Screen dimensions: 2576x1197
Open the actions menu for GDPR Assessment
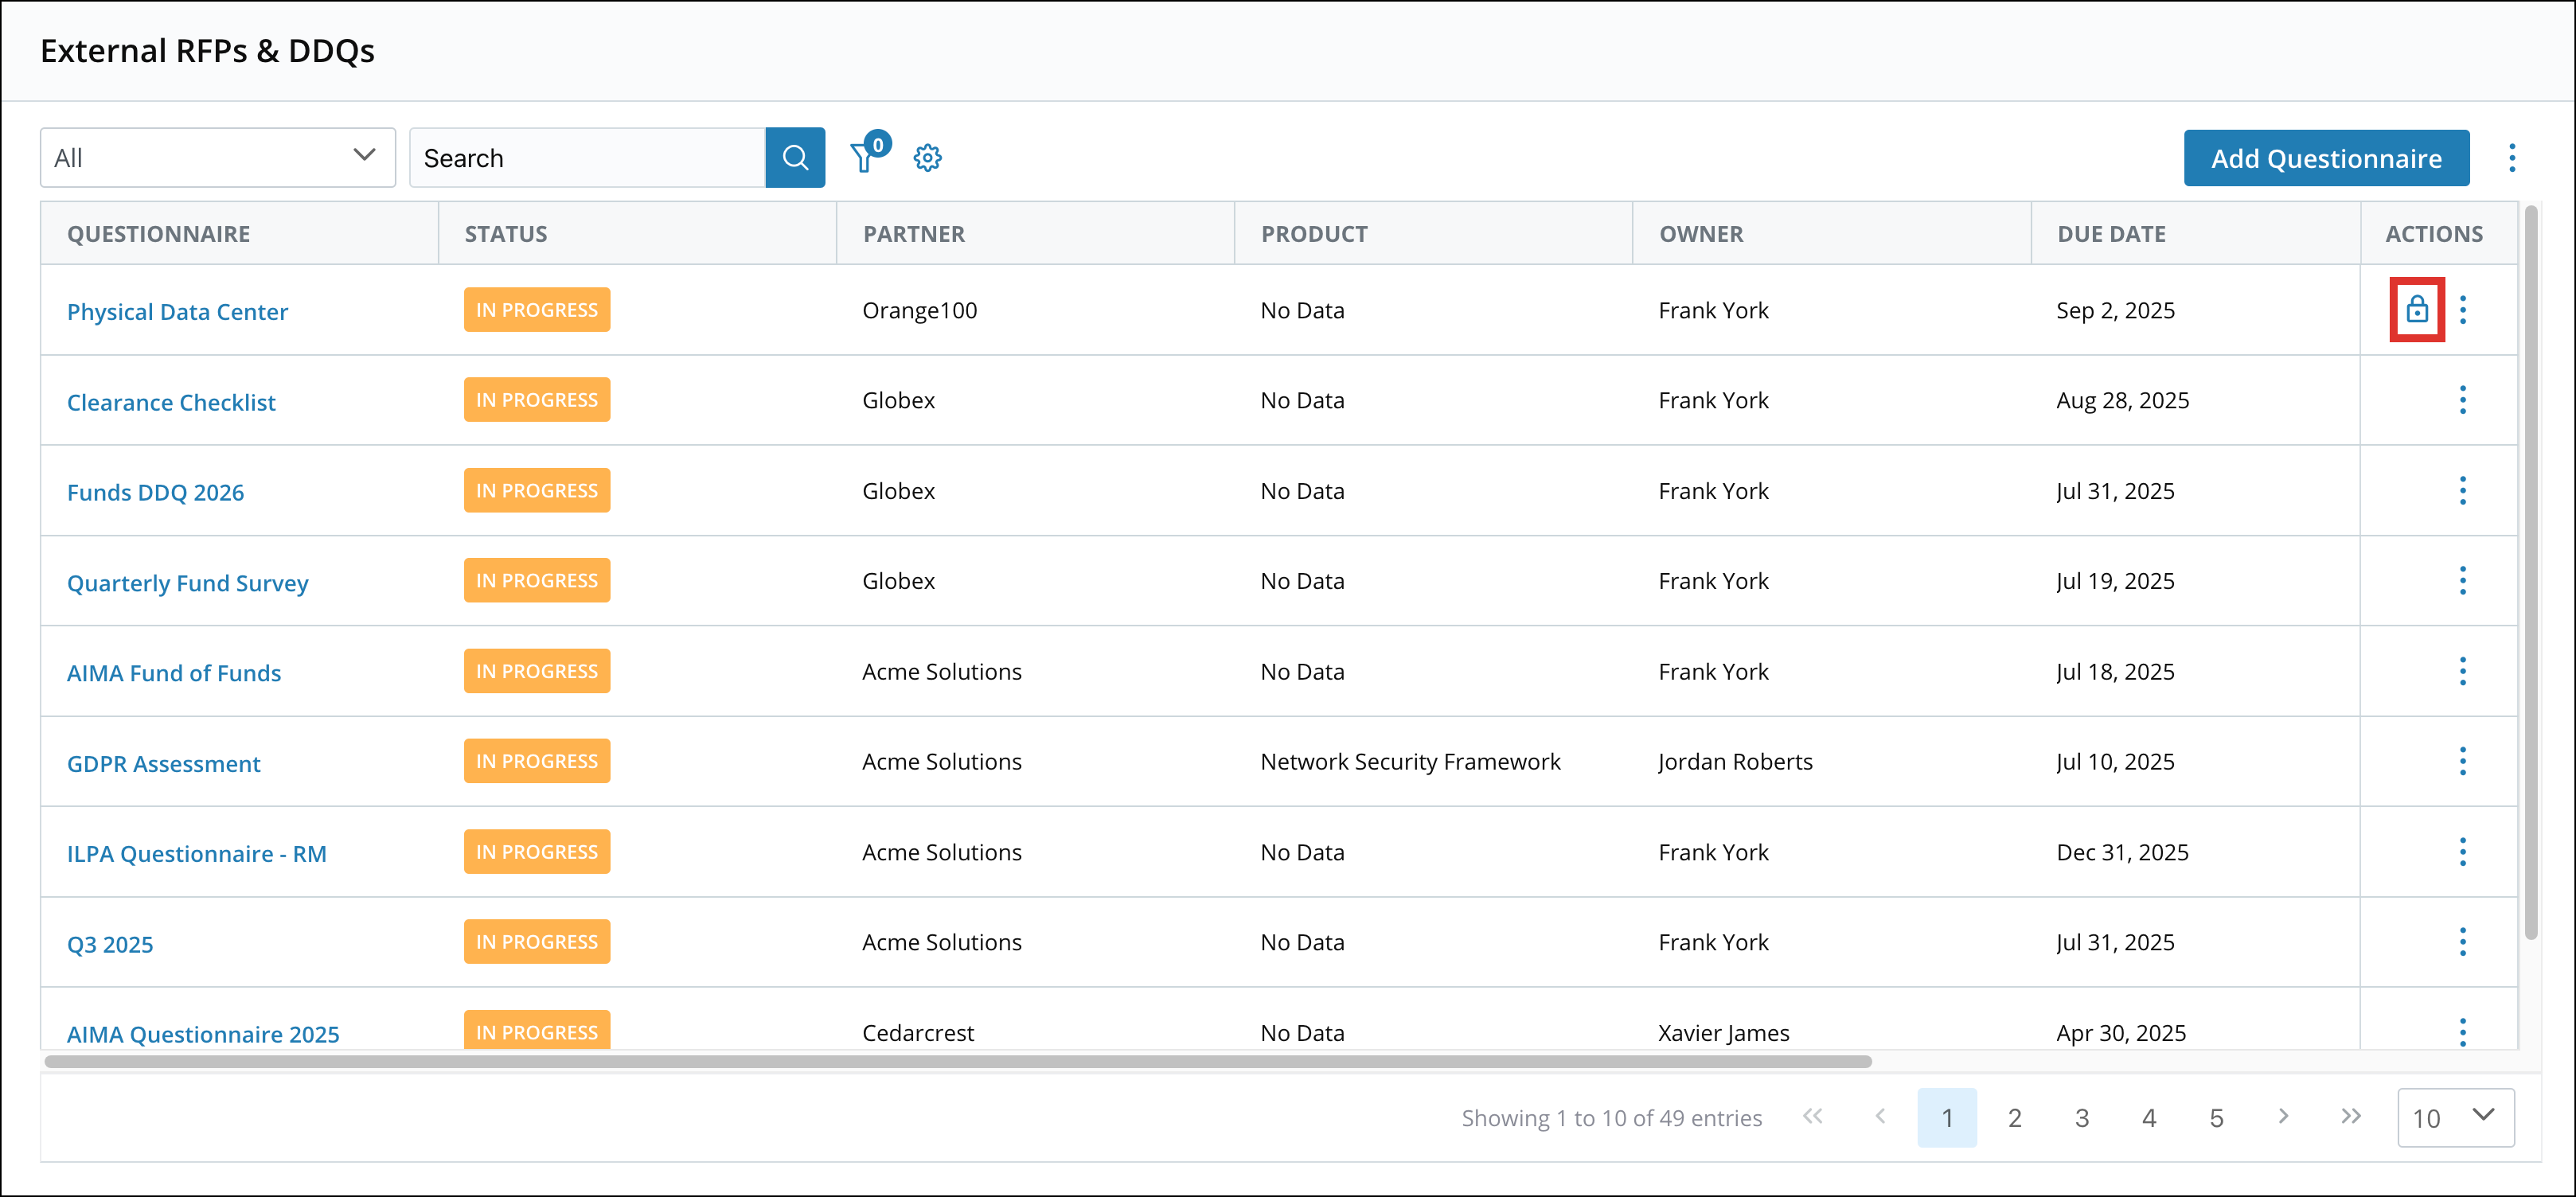(x=2463, y=760)
